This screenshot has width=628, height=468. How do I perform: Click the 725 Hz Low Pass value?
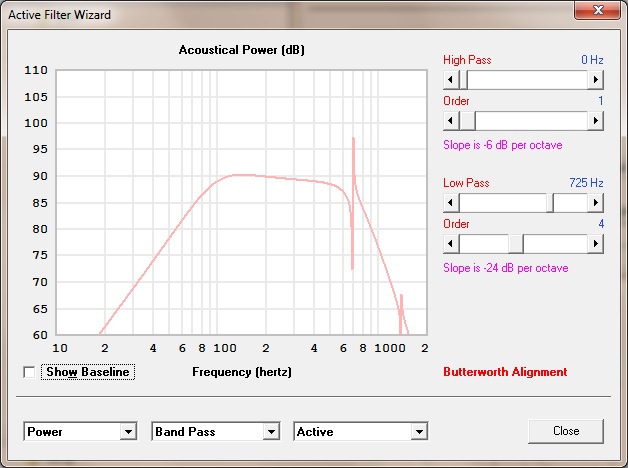coord(586,183)
